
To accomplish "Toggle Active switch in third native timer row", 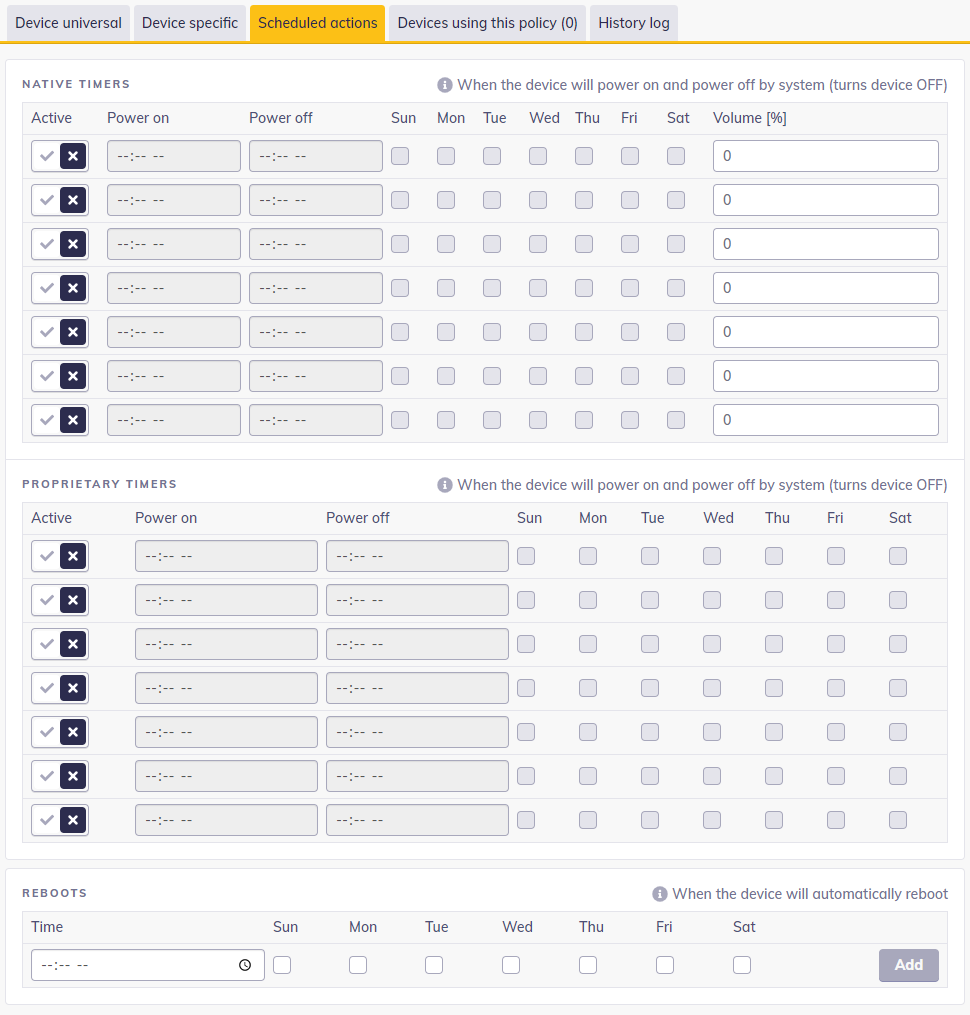I will coord(60,244).
